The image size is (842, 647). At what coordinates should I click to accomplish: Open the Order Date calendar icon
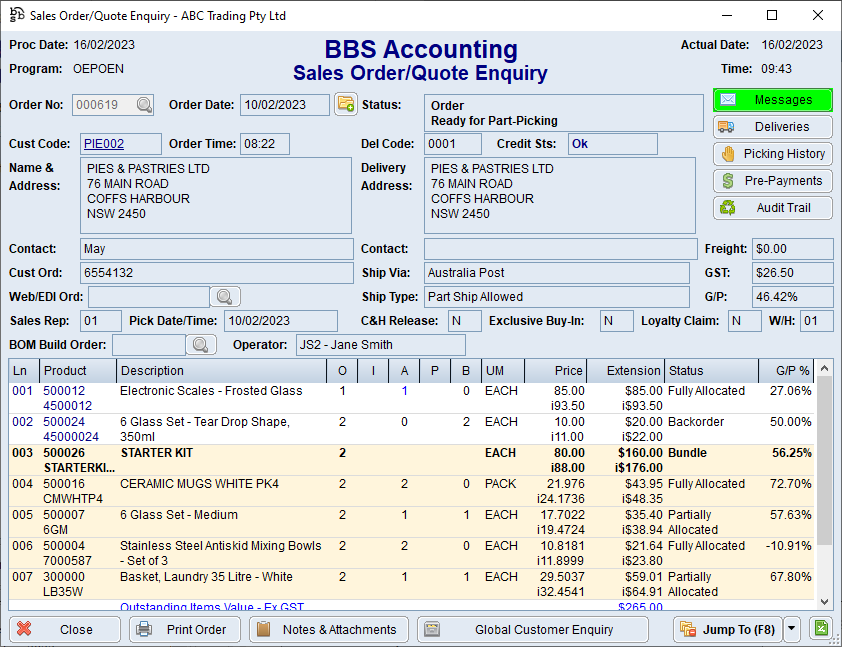coord(346,104)
